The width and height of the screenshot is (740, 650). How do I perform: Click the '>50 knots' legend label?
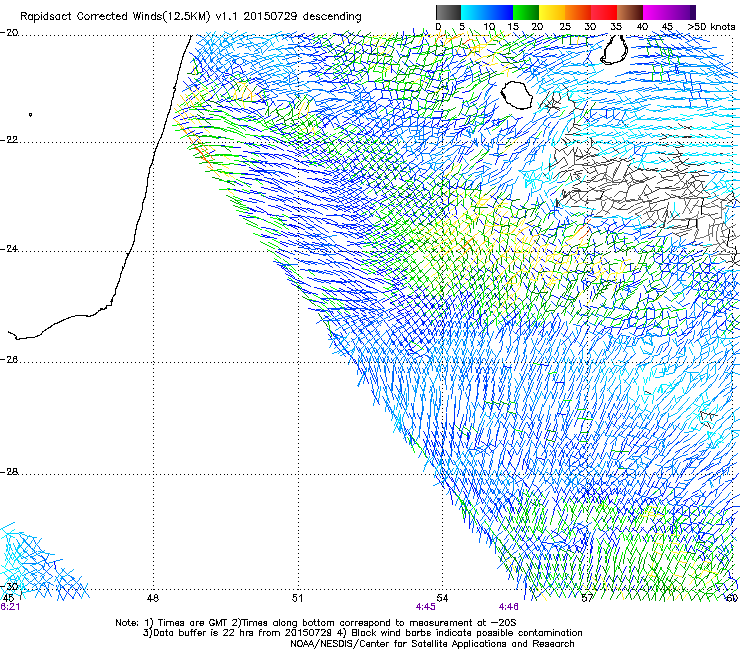pos(712,27)
